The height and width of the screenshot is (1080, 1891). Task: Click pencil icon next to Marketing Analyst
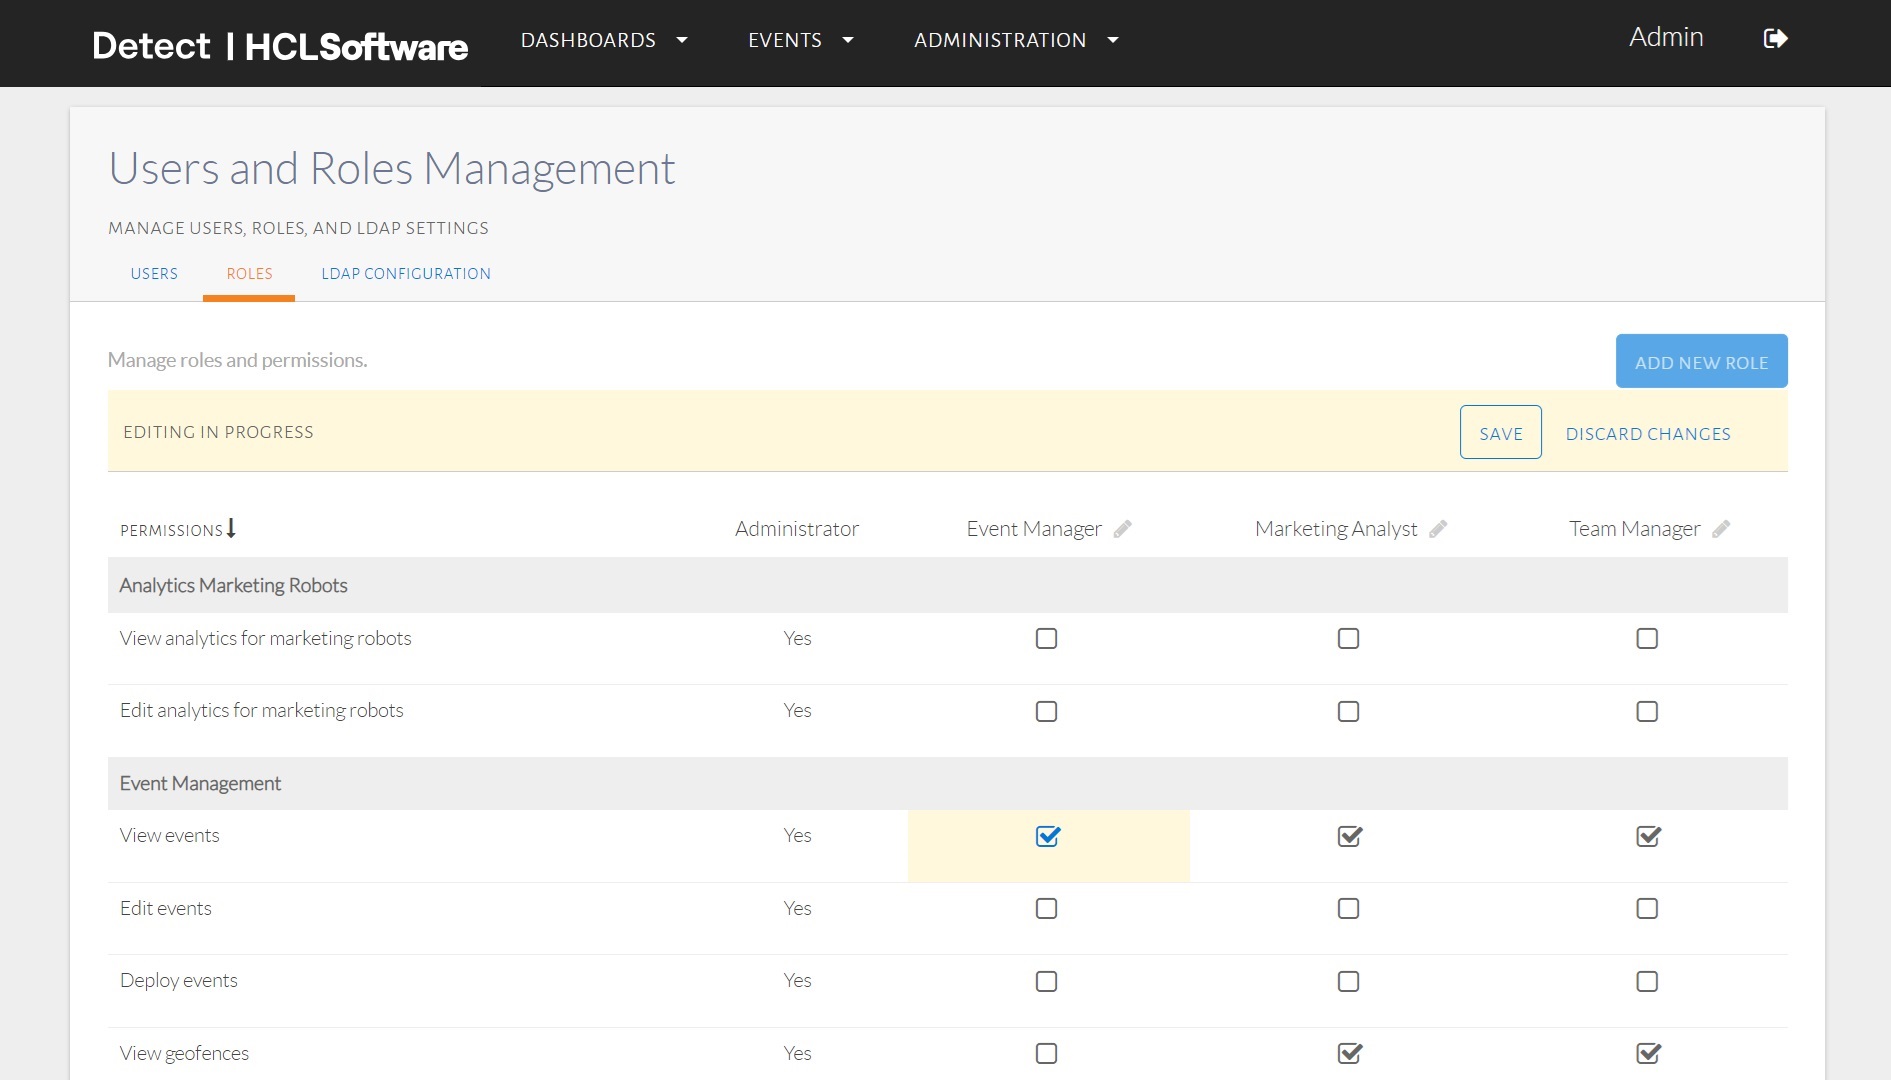pyautogui.click(x=1438, y=529)
